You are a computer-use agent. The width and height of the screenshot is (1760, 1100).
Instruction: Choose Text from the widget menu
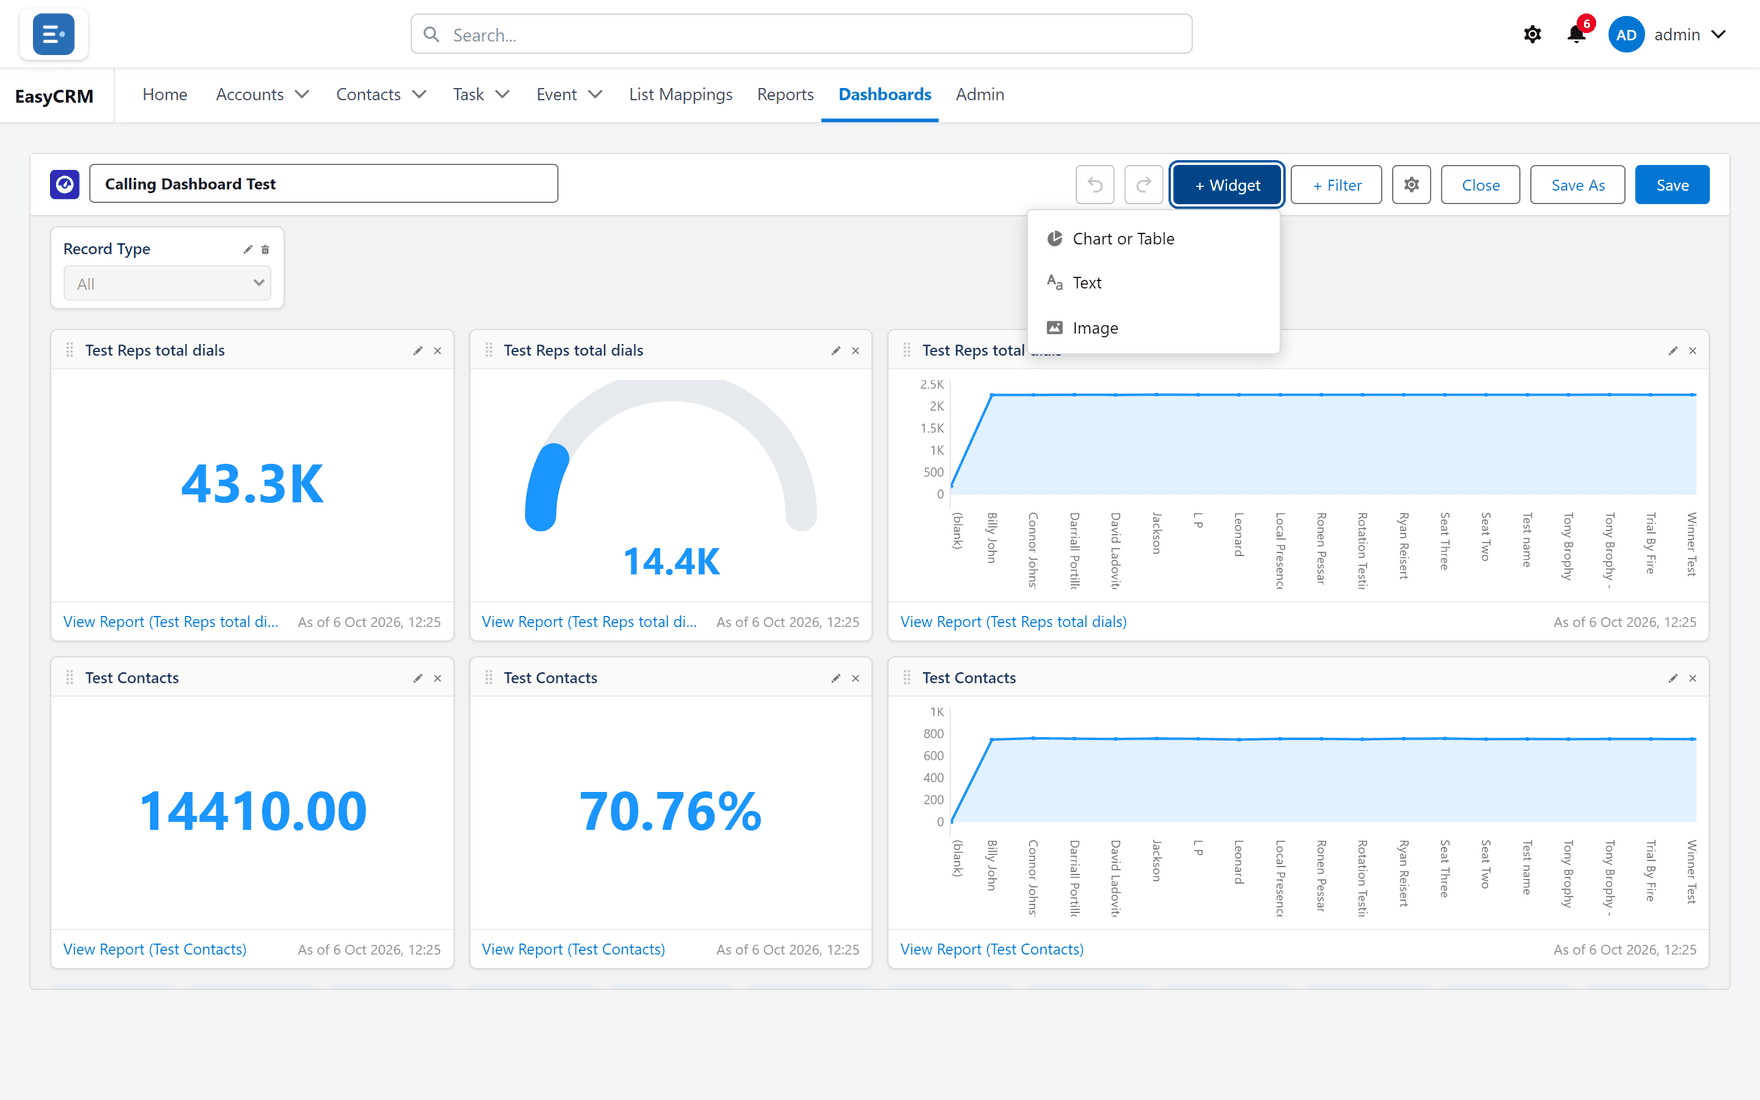coord(1154,283)
